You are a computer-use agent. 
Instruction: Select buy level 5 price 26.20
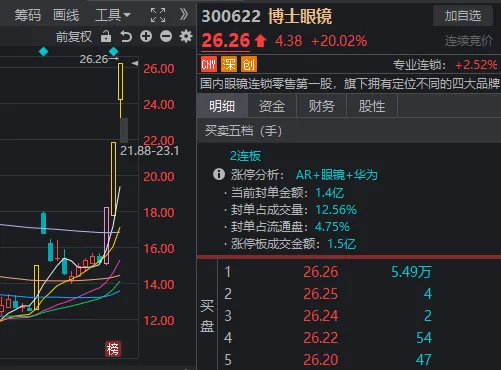tap(321, 360)
